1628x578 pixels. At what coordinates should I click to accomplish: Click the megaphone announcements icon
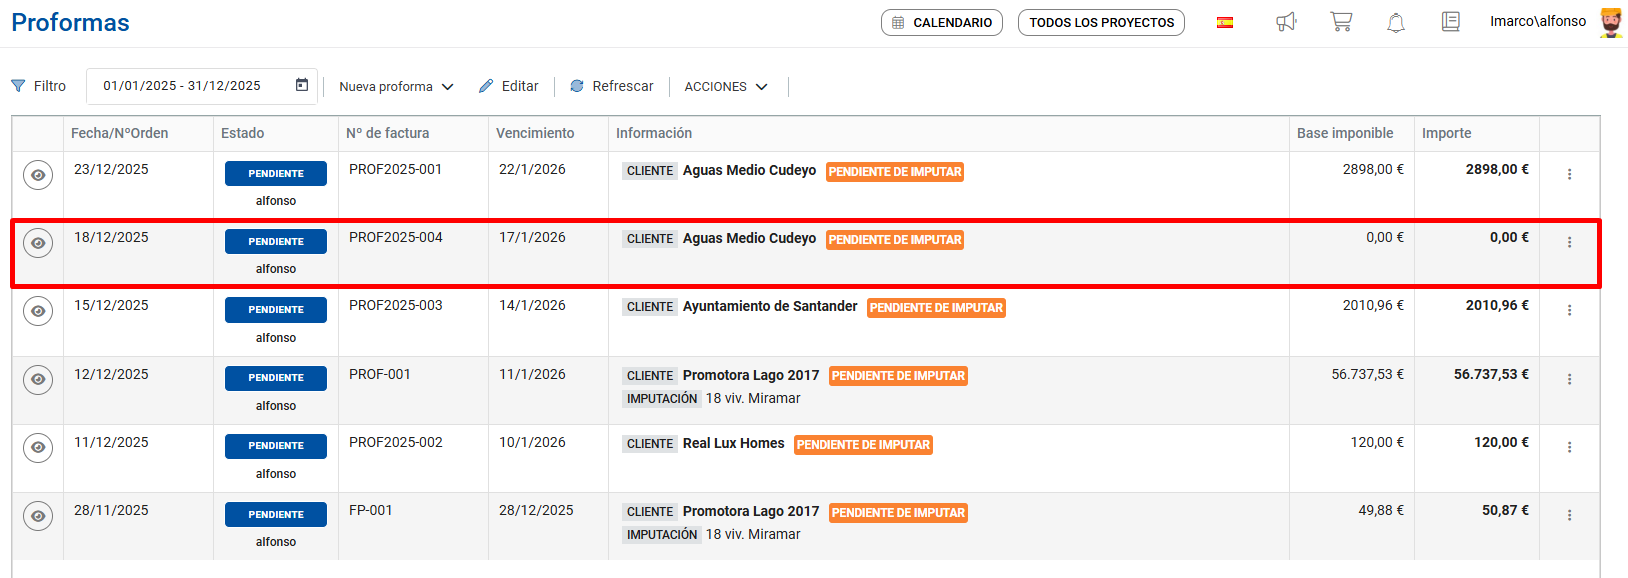tap(1286, 22)
